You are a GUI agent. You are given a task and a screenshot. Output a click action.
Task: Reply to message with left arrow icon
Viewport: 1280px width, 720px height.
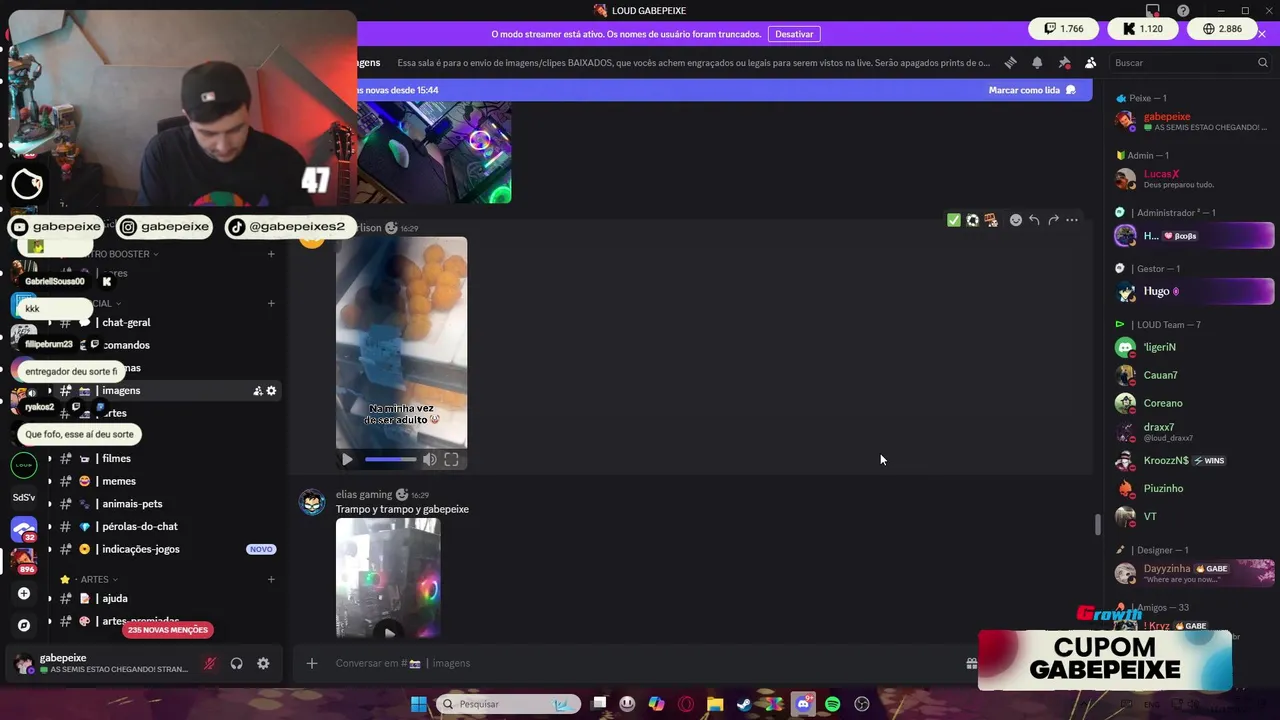[1034, 220]
